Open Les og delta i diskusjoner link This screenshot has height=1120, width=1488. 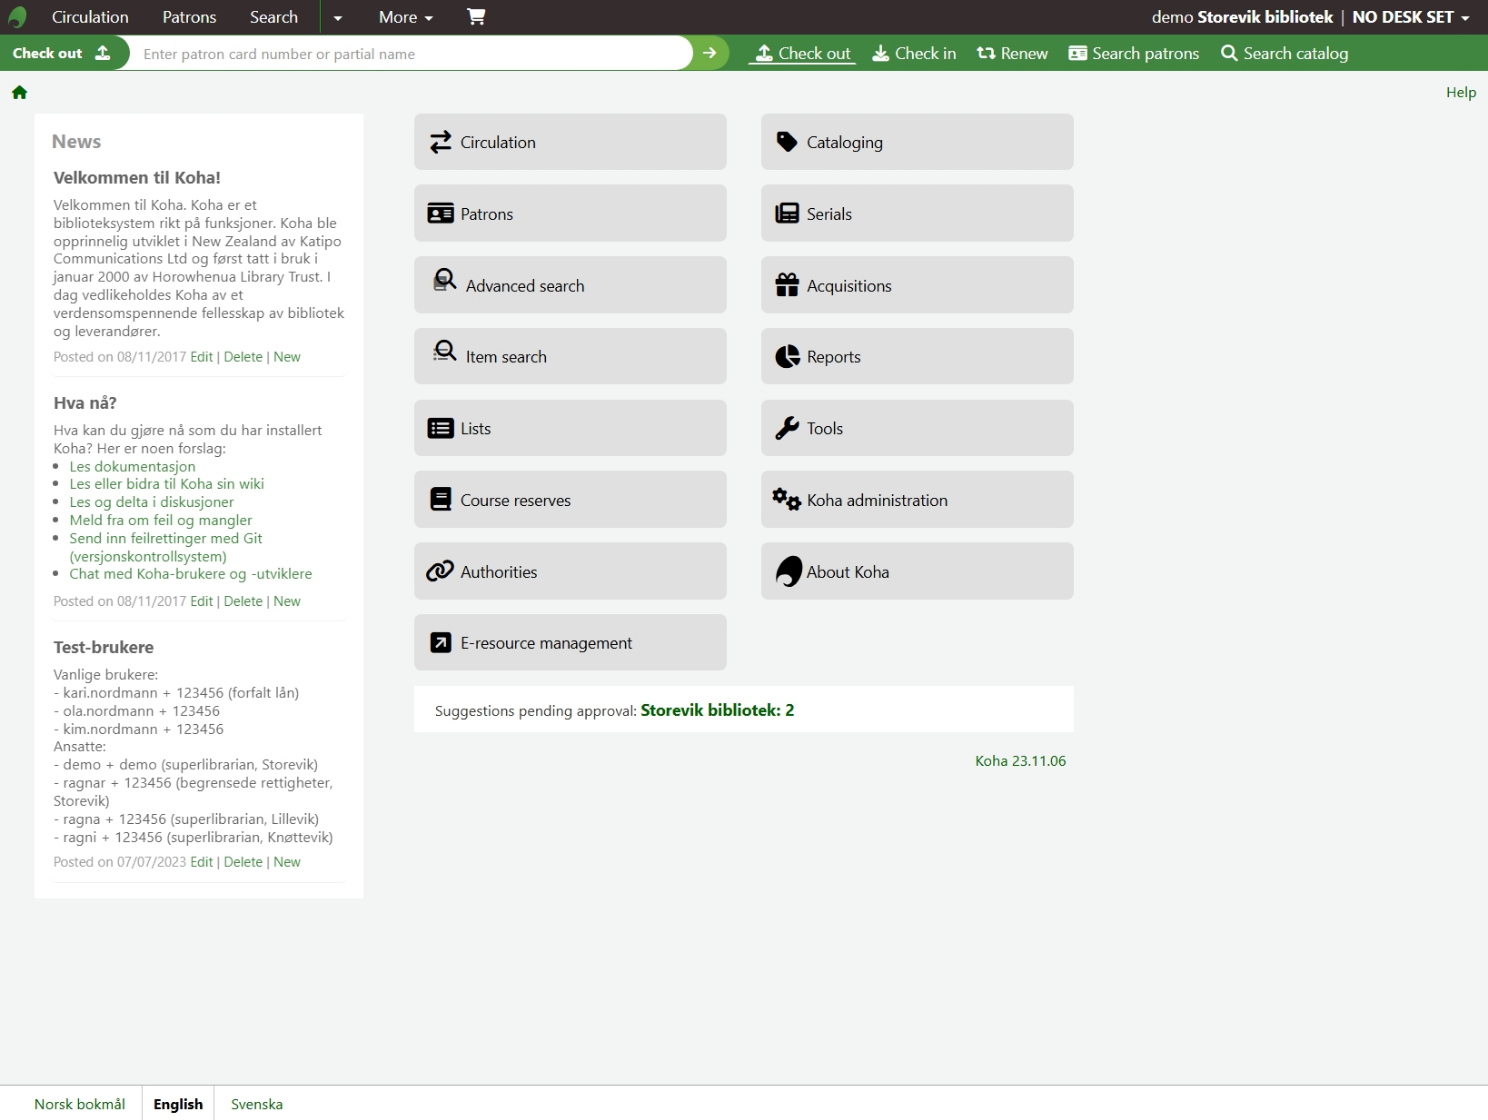coord(151,502)
